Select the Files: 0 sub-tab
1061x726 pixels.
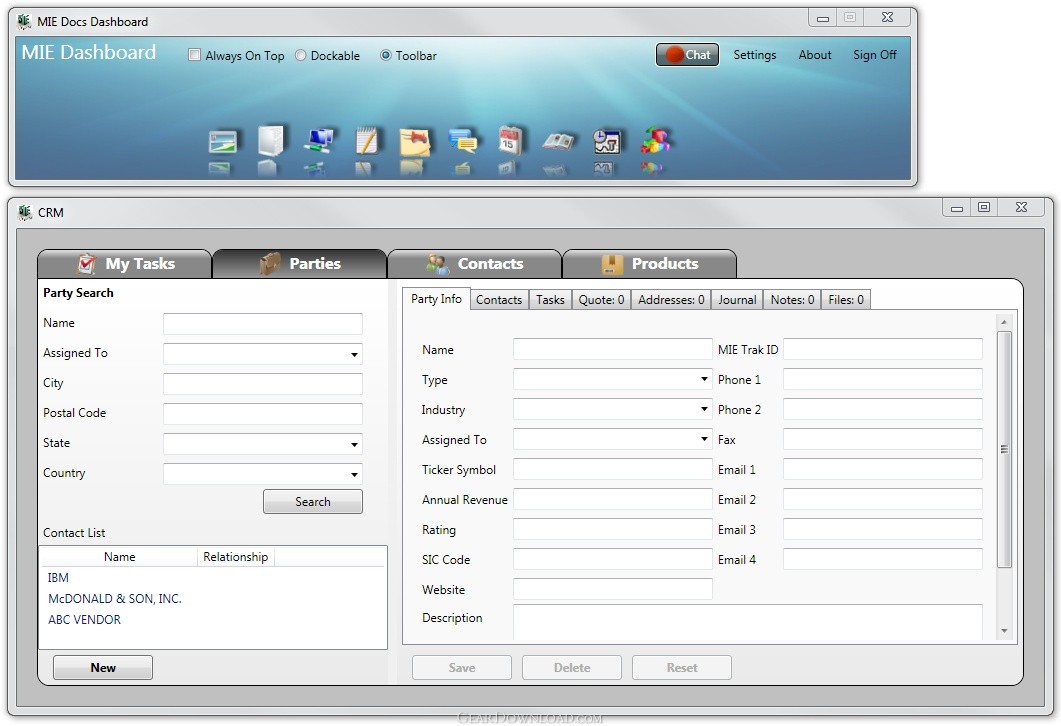pyautogui.click(x=846, y=300)
